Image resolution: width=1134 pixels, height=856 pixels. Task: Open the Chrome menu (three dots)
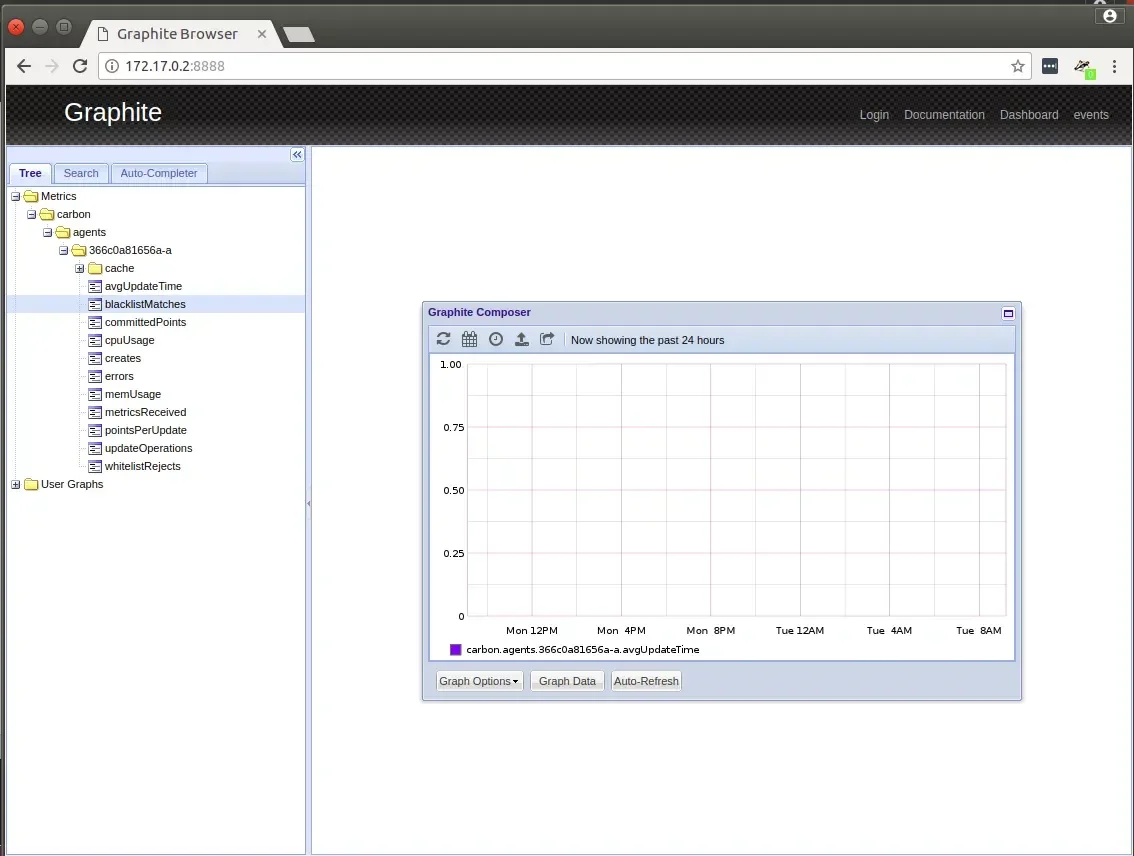(x=1114, y=67)
